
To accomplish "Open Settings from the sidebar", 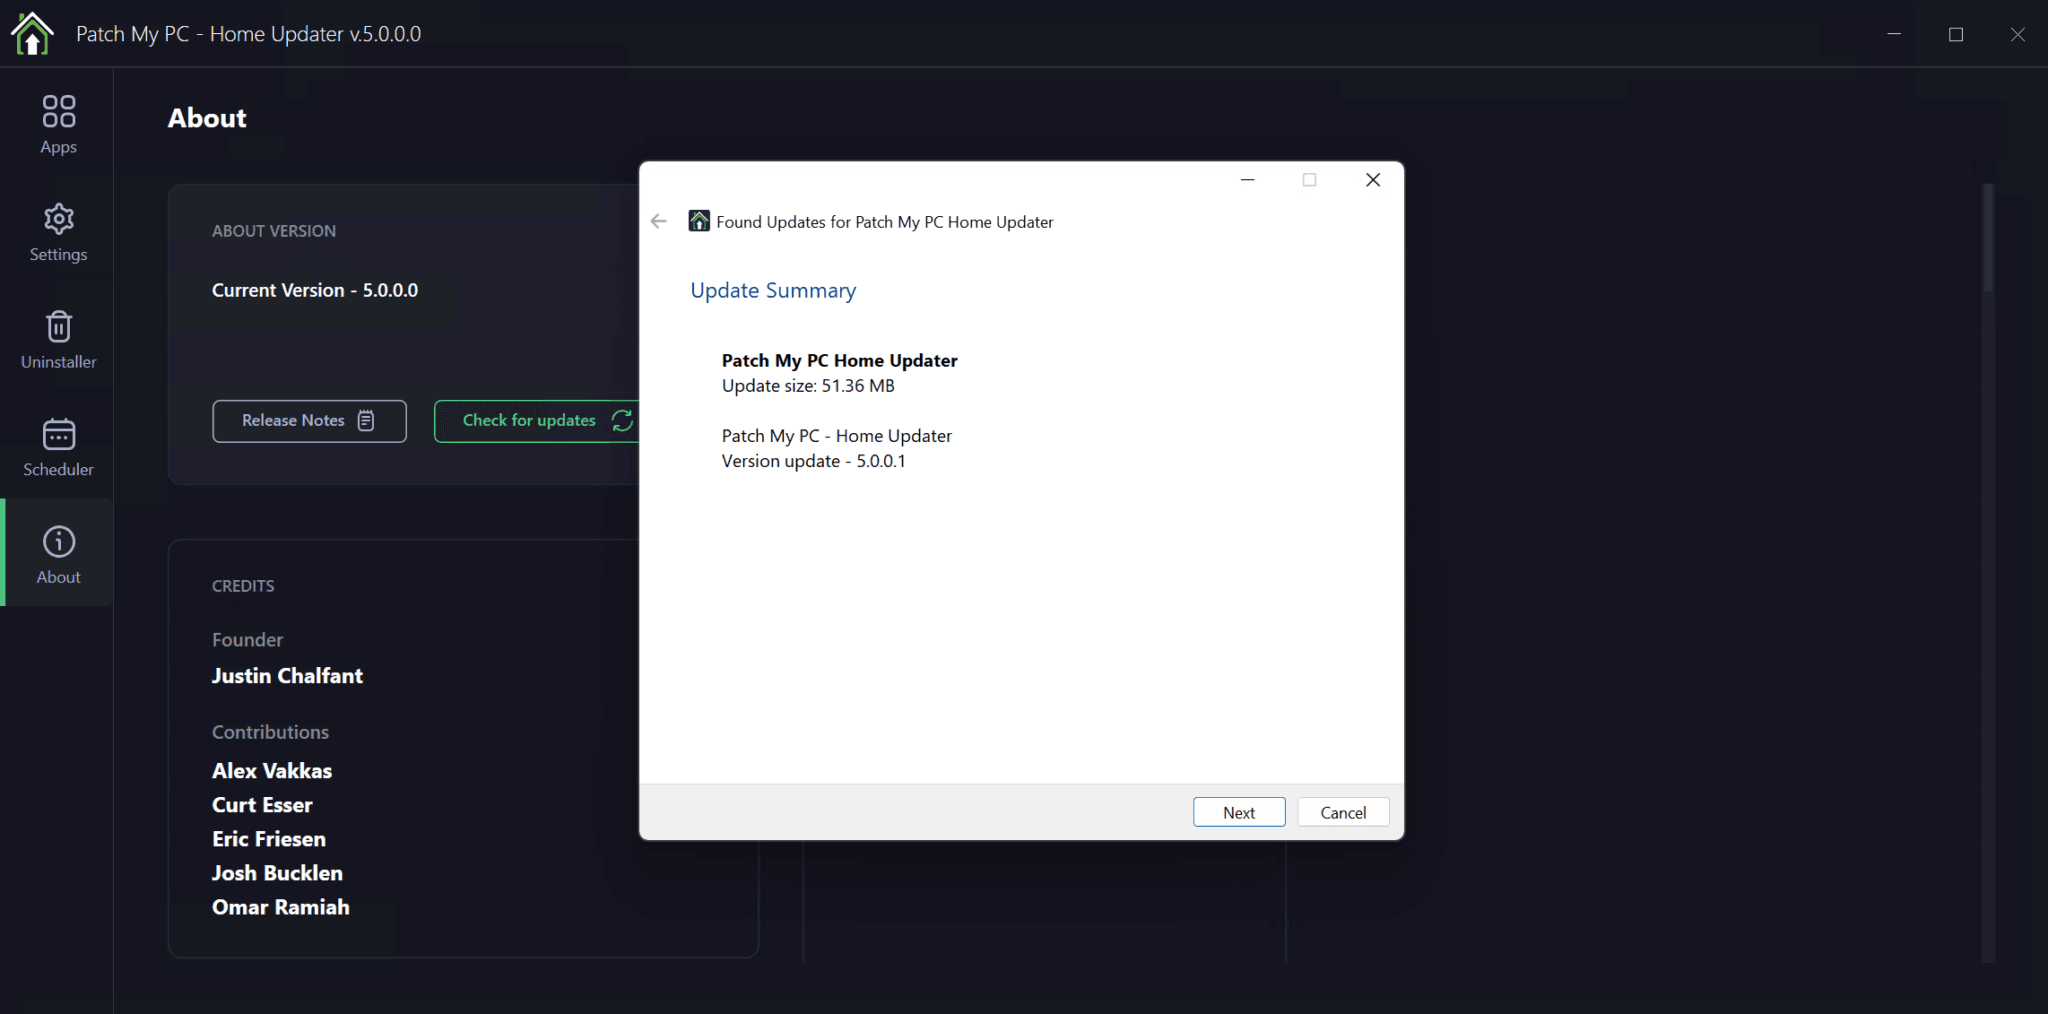I will (x=58, y=232).
